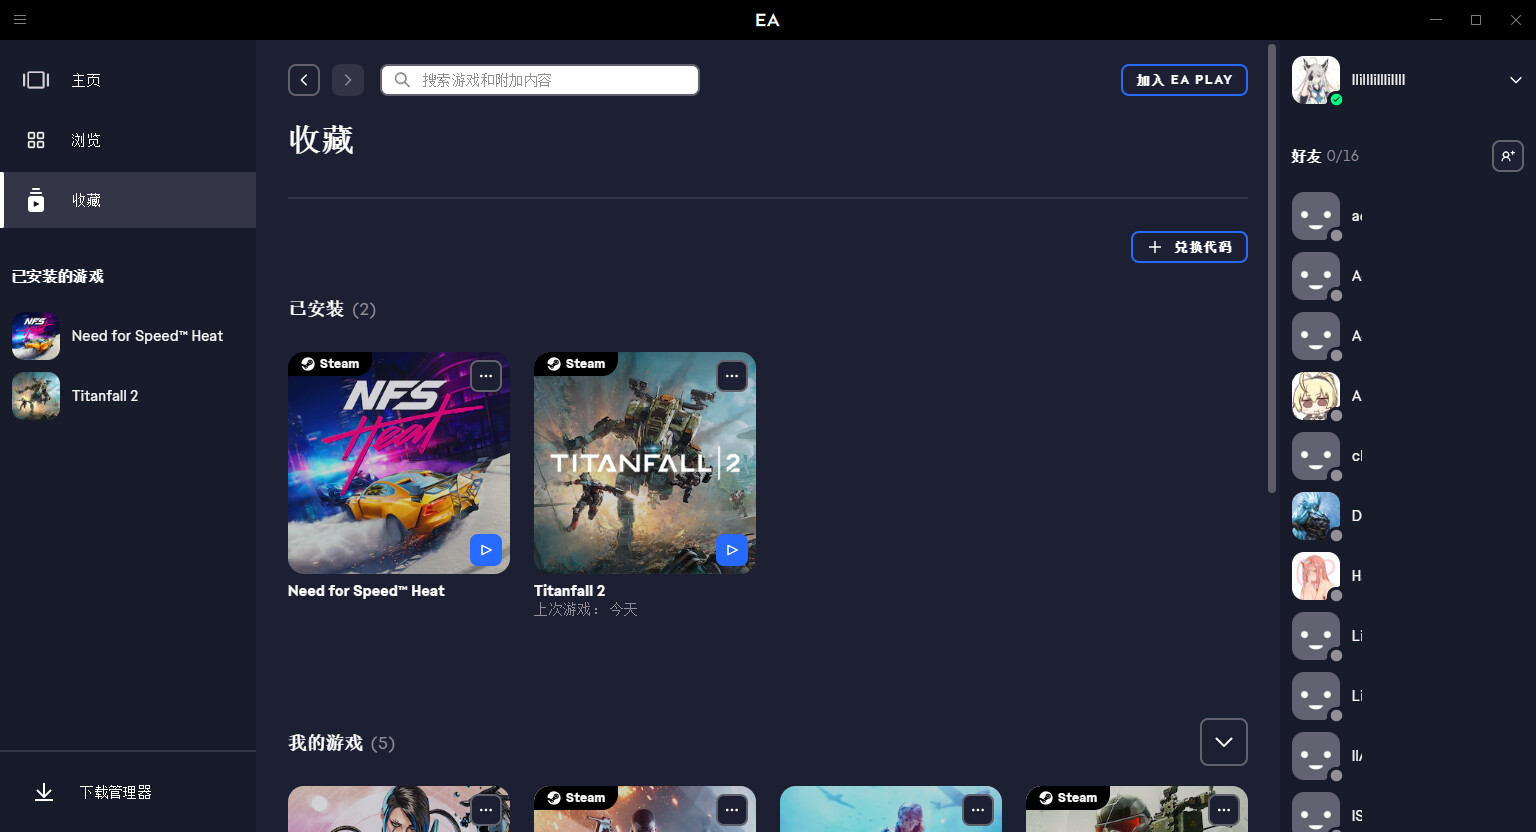Open options menu on Need for Speed Heat card
Viewport: 1536px width, 832px height.
[x=486, y=376]
